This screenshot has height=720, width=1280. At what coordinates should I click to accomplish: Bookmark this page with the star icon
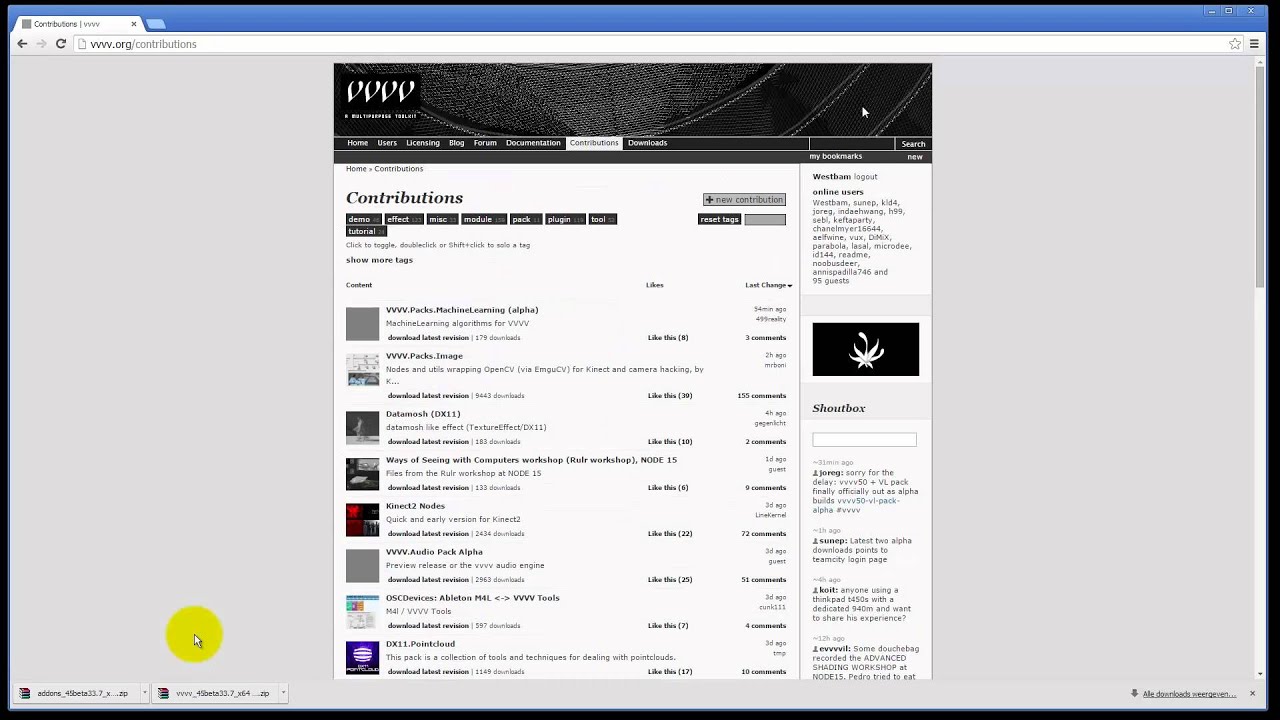(x=1235, y=44)
